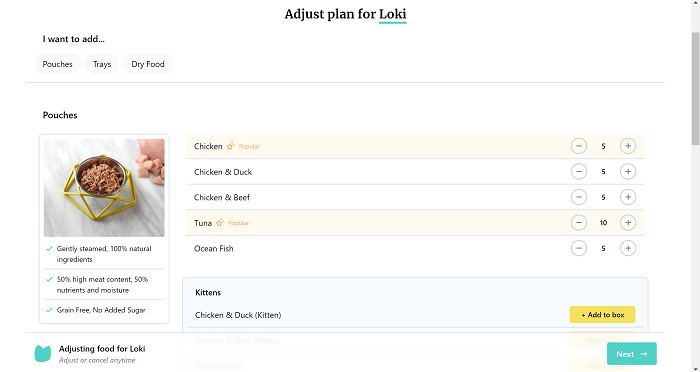Jump to the Dry Food section
Viewport: 700px width, 372px height.
tap(148, 64)
